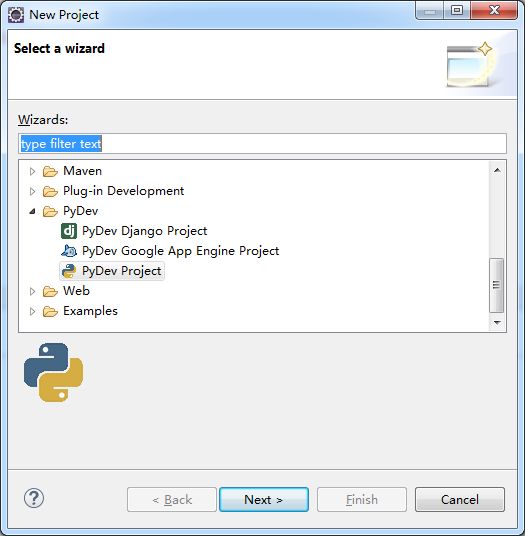Expand the Maven category
Viewport: 525px width, 536px height.
coord(32,171)
